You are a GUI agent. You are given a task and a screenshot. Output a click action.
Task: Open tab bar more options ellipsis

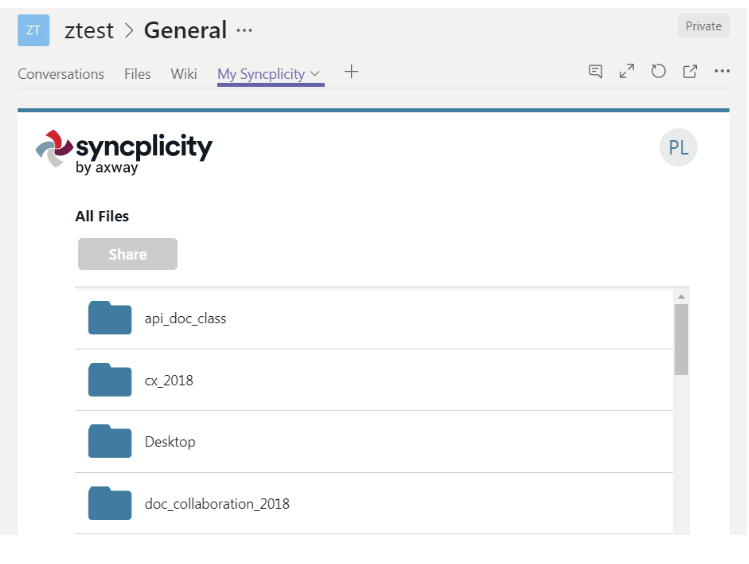pos(722,71)
